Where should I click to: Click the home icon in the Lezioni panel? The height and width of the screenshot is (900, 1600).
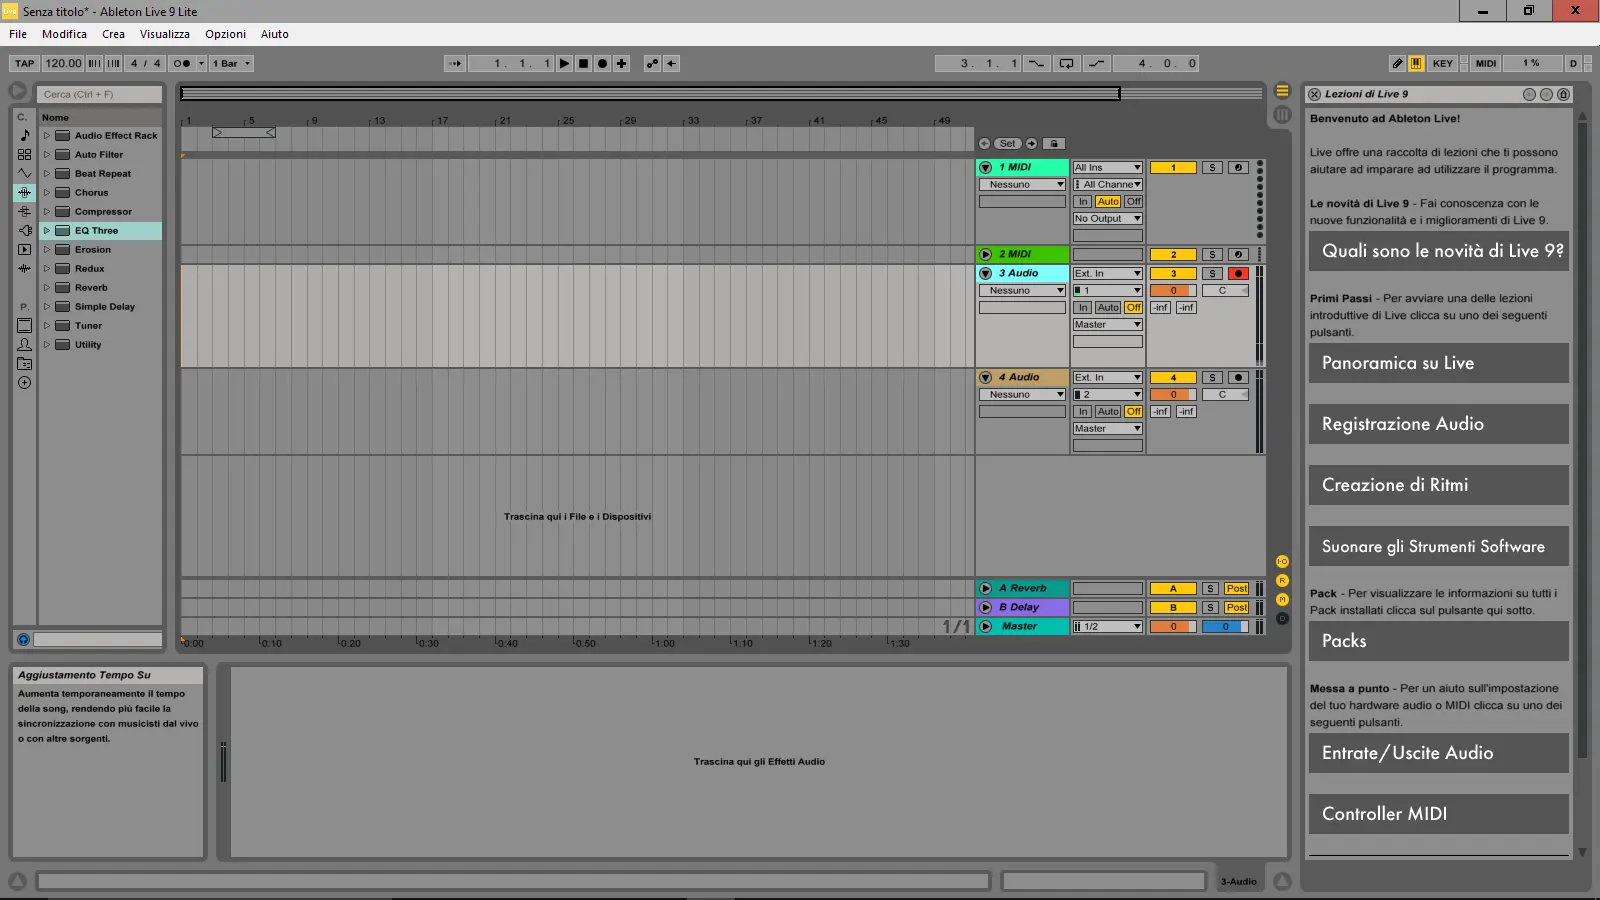pos(1563,94)
